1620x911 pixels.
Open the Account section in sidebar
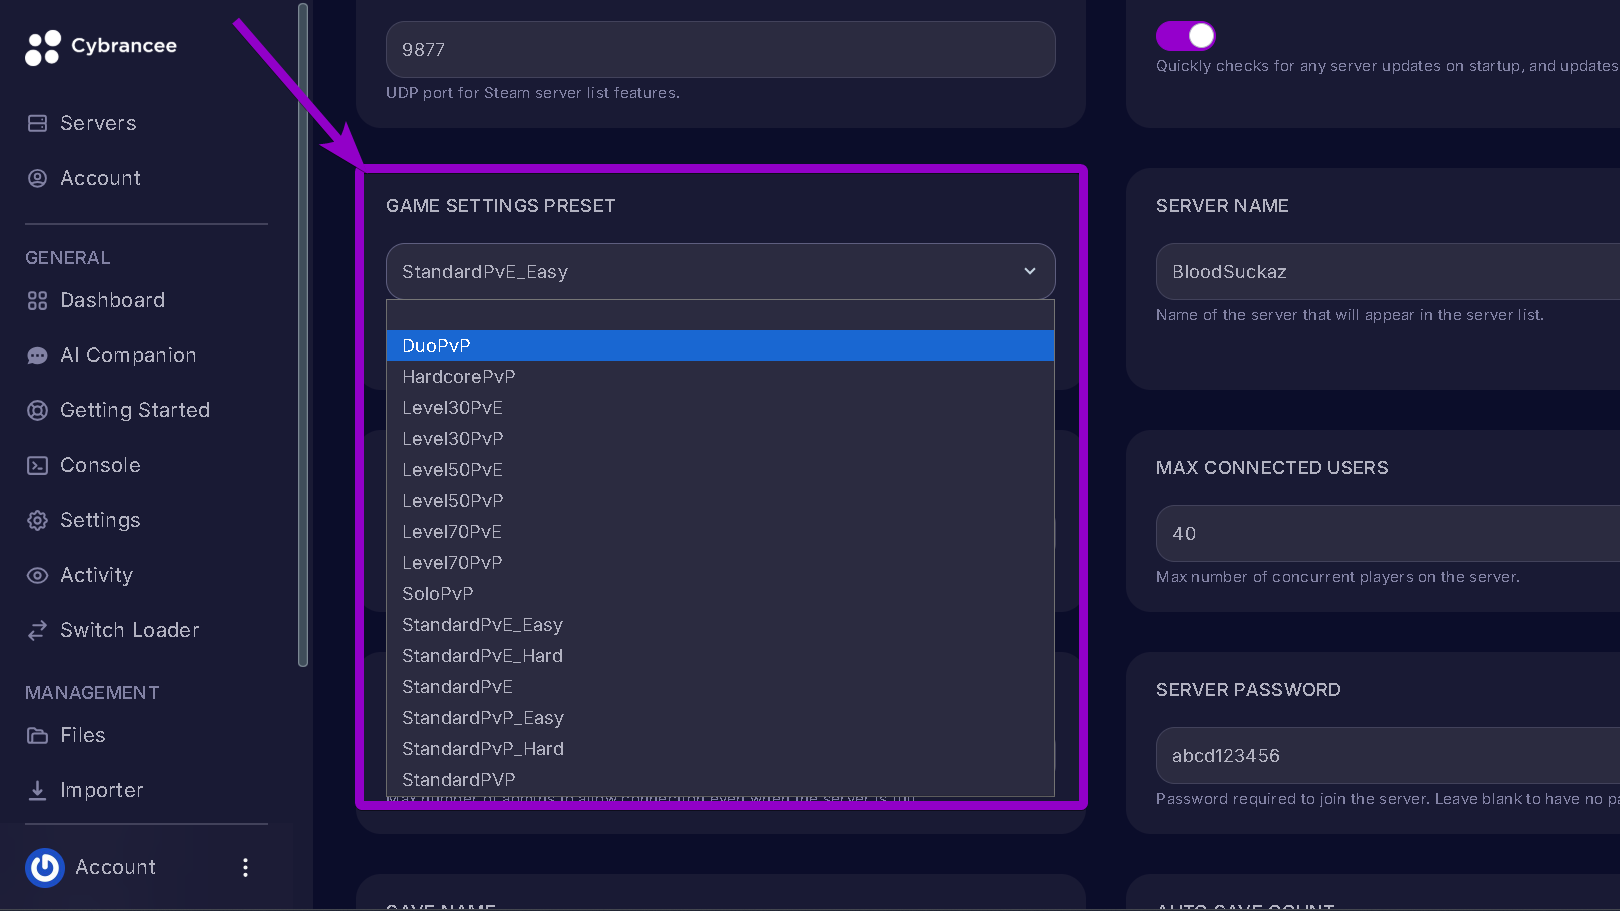tap(99, 178)
